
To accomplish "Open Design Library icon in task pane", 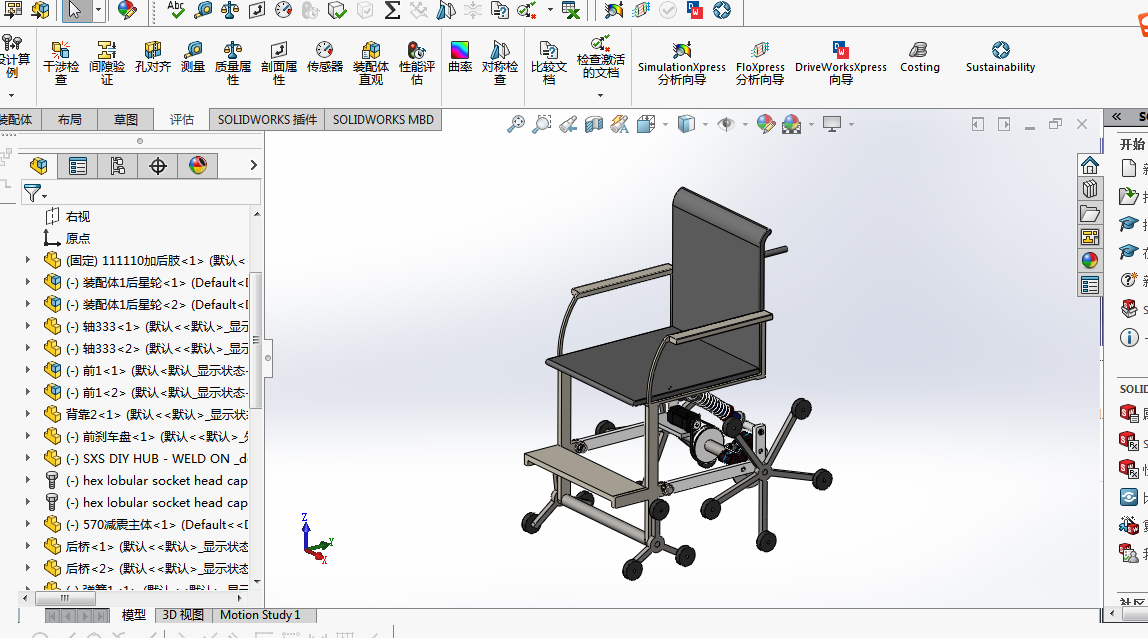I will [1089, 189].
